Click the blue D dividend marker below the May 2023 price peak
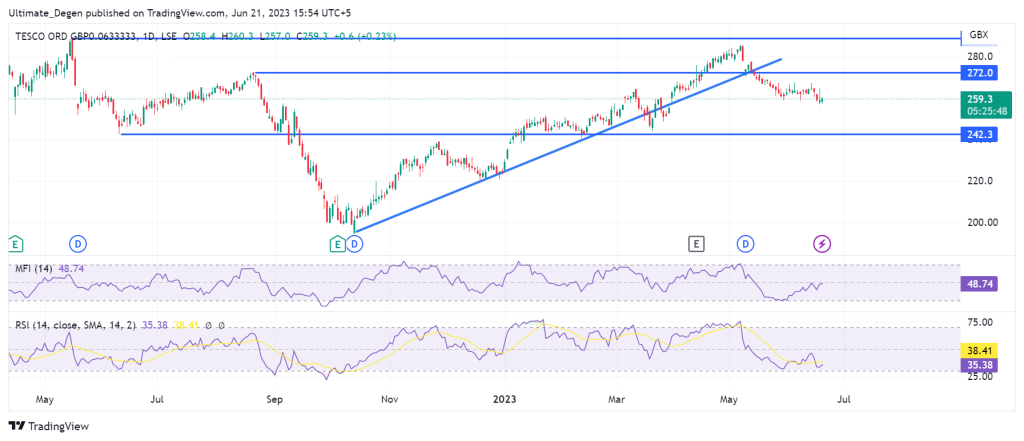This screenshot has height=441, width=1024. pyautogui.click(x=745, y=244)
